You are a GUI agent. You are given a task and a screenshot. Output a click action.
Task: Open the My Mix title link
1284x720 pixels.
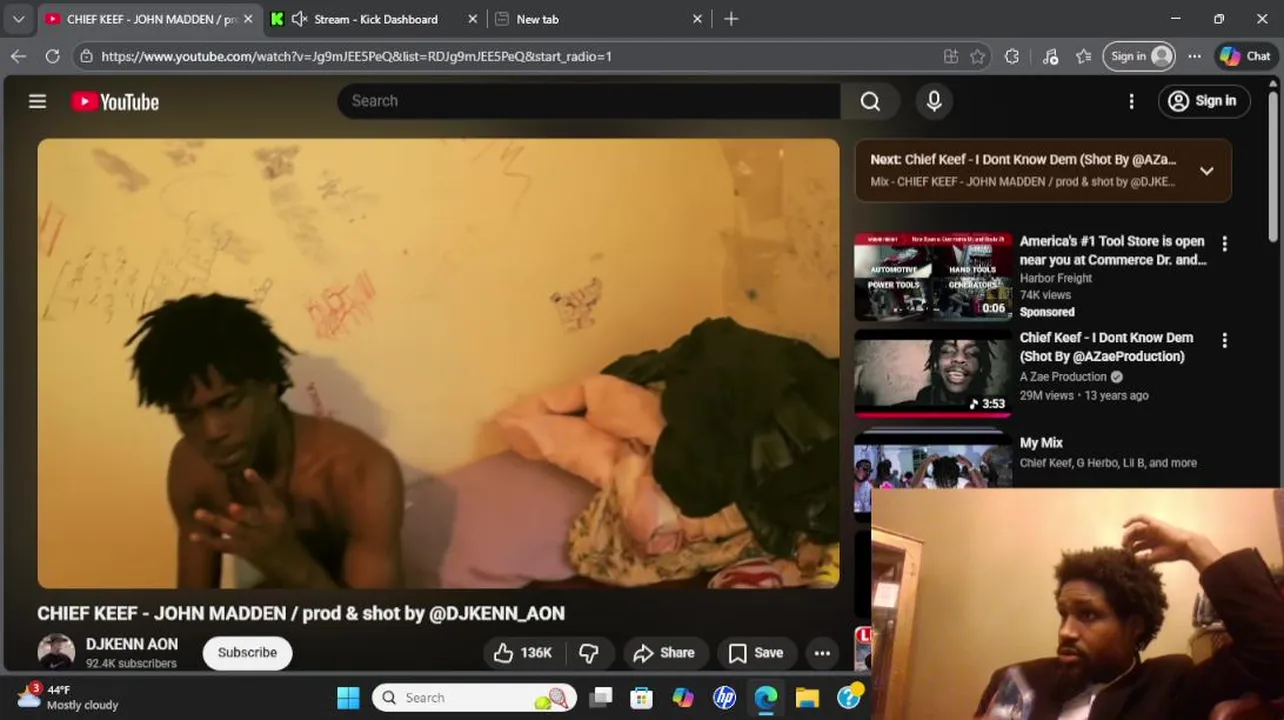pos(1041,443)
